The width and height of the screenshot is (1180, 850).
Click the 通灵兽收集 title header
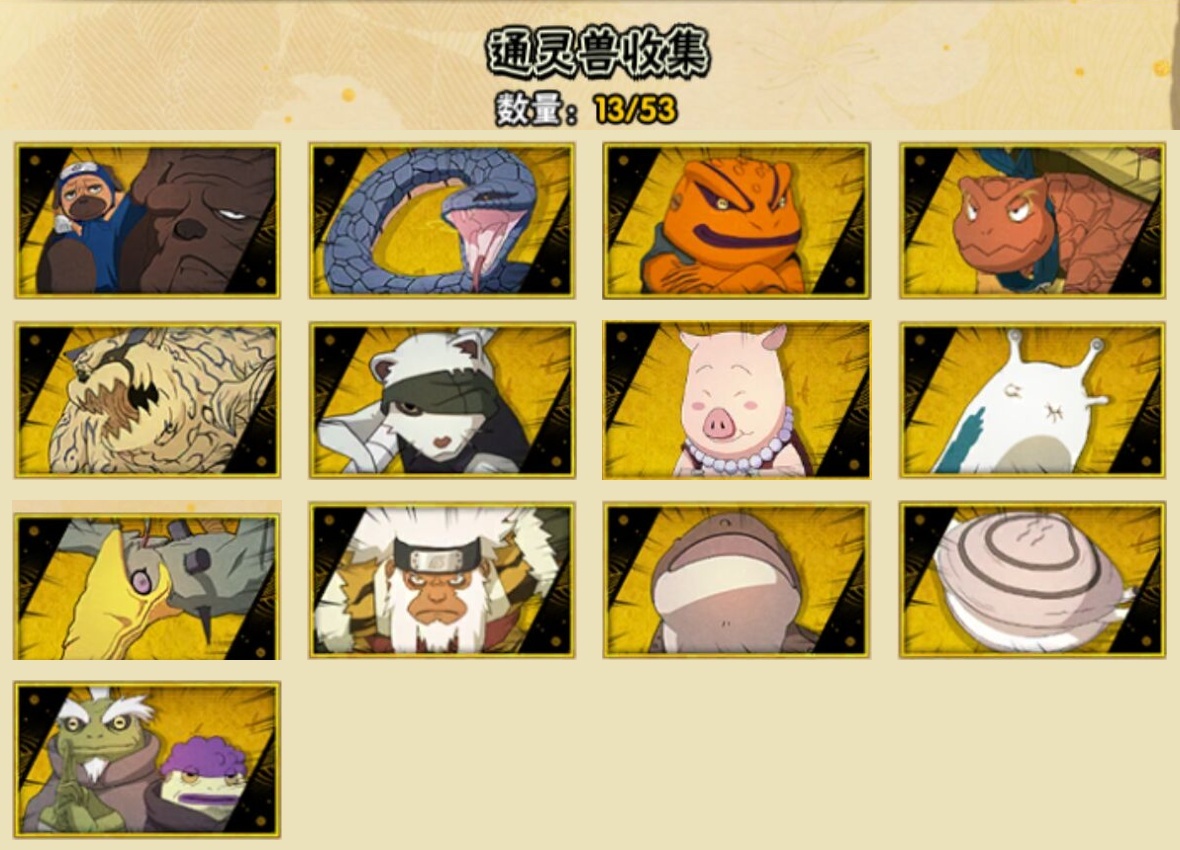pyautogui.click(x=598, y=53)
